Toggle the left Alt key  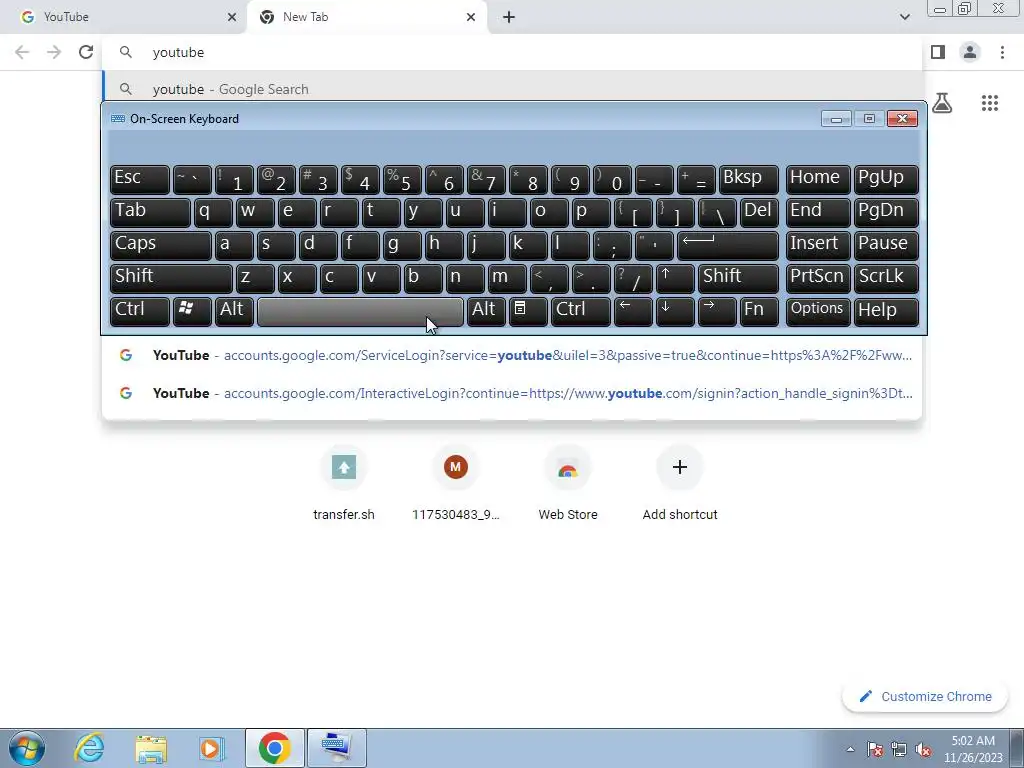(234, 312)
